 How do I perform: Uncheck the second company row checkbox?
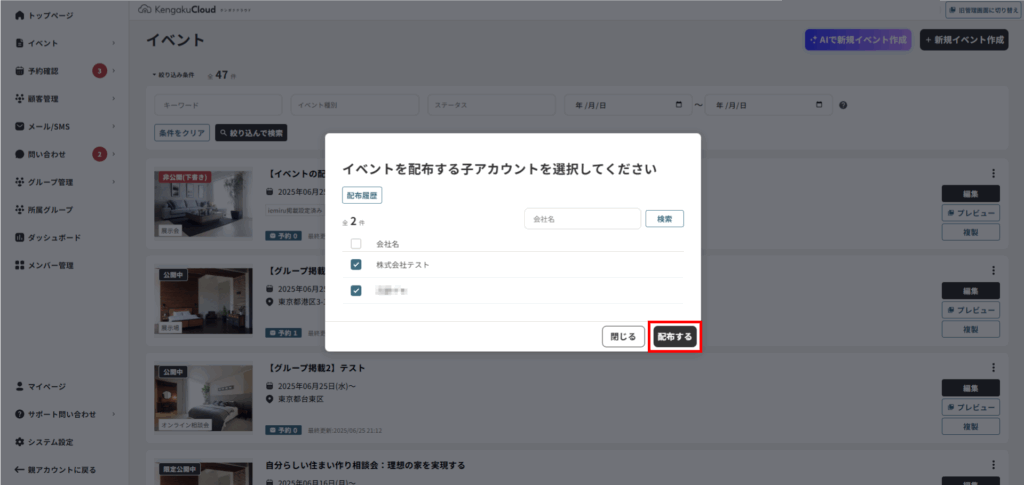[356, 291]
